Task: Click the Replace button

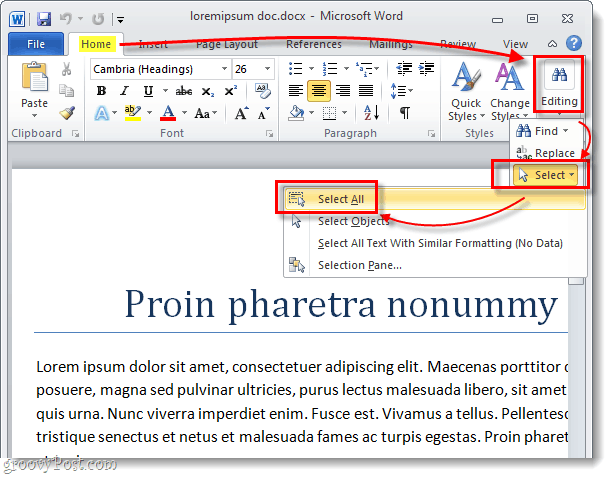Action: 545,153
